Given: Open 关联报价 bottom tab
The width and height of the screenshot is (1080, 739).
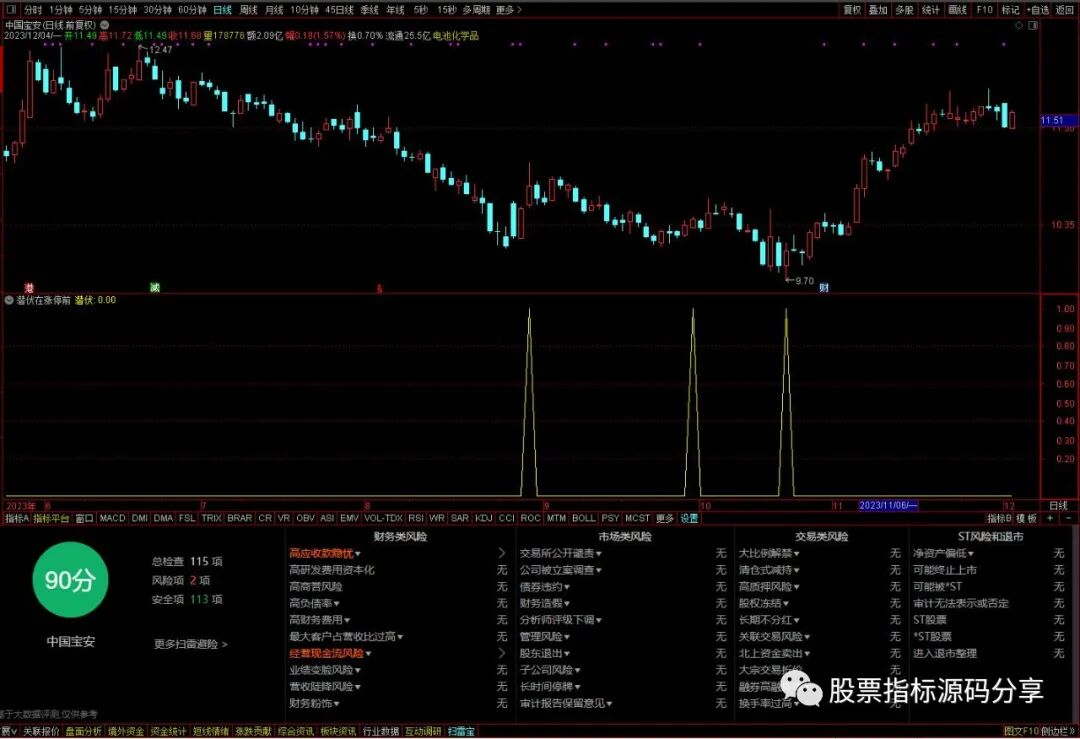Looking at the screenshot, I should tap(41, 731).
